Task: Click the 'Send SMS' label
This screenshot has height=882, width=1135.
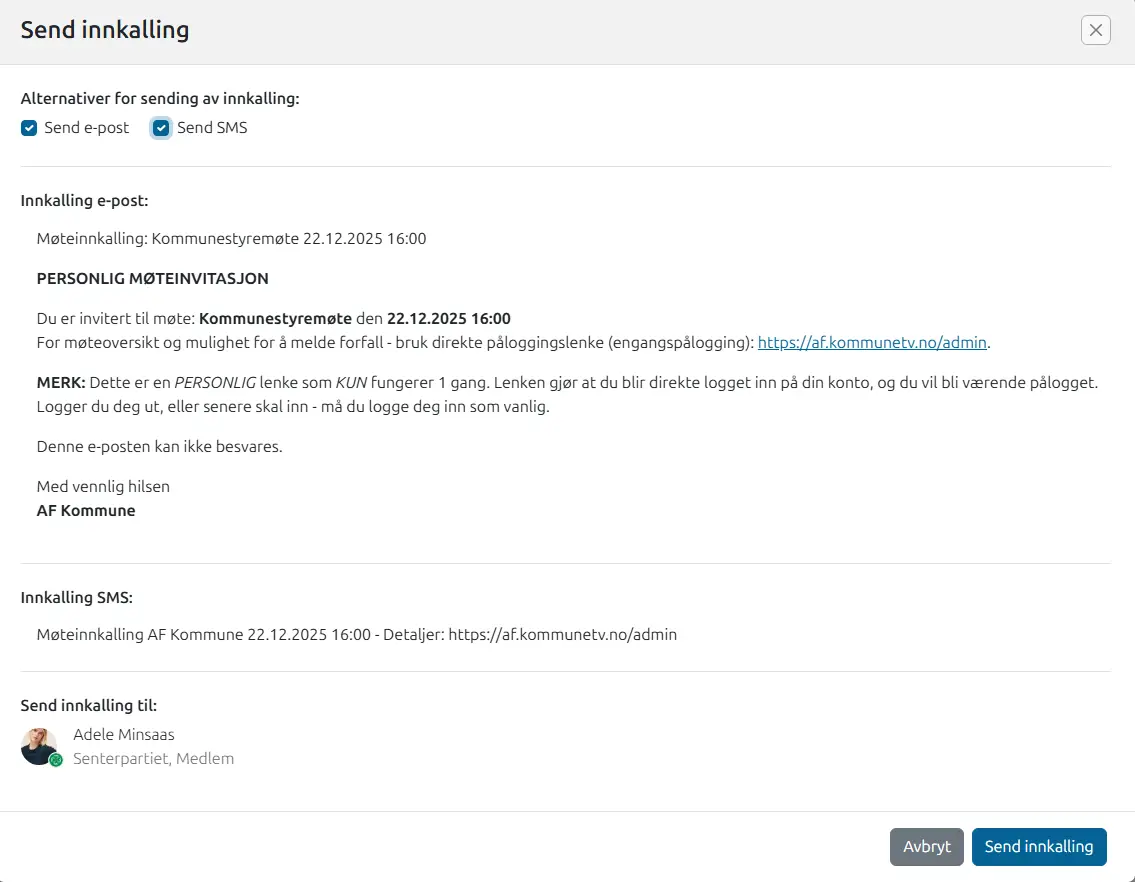Action: click(x=212, y=127)
